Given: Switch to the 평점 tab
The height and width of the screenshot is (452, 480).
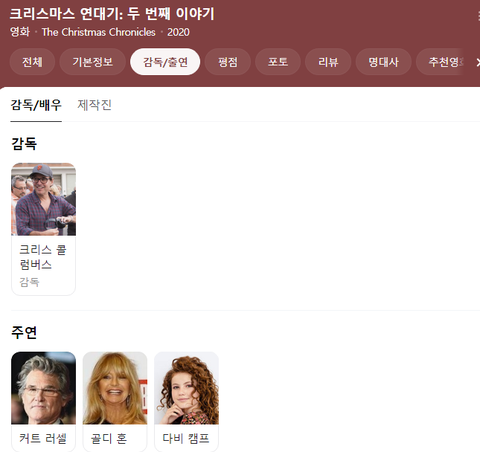Looking at the screenshot, I should click(x=228, y=62).
